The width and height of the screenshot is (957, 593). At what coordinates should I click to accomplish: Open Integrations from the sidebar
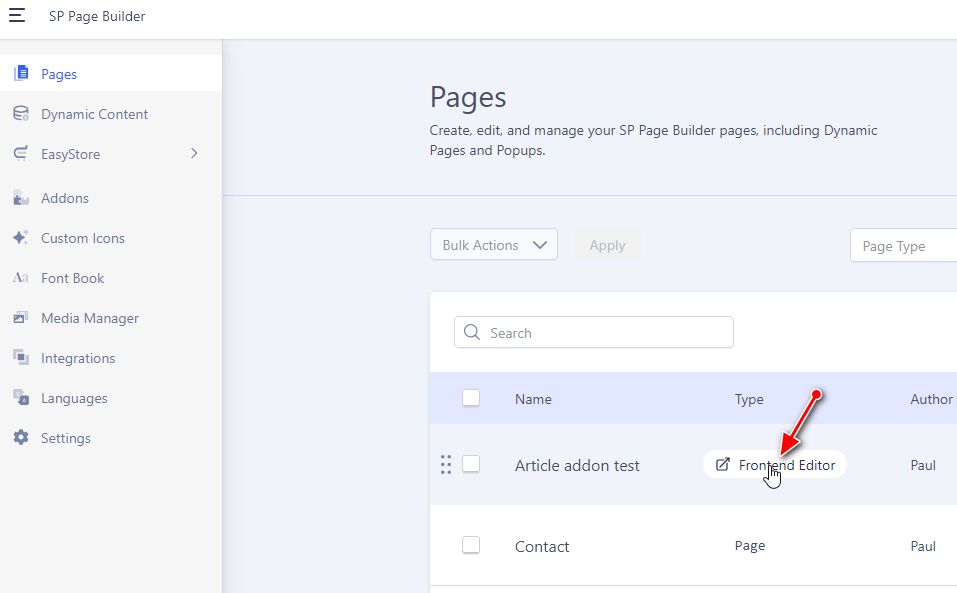point(78,358)
